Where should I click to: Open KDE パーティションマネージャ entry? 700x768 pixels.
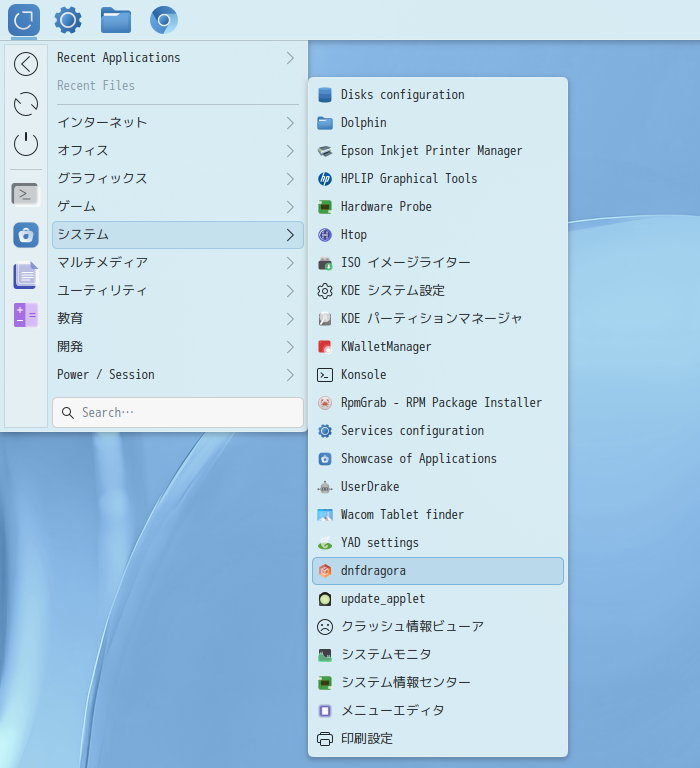coord(438,319)
